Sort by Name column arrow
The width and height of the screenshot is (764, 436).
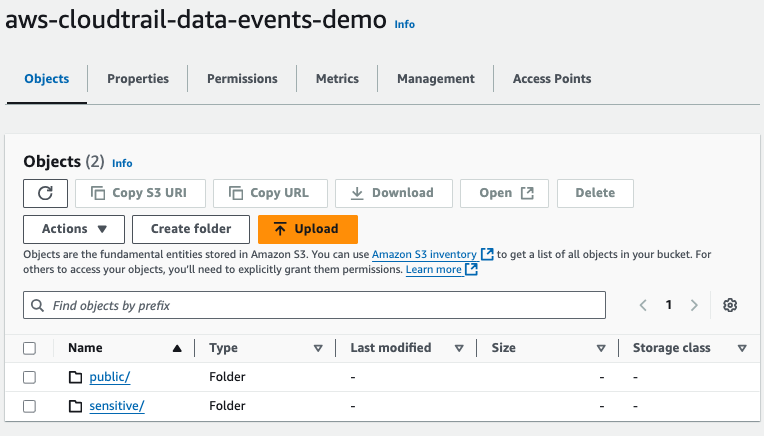click(x=177, y=348)
